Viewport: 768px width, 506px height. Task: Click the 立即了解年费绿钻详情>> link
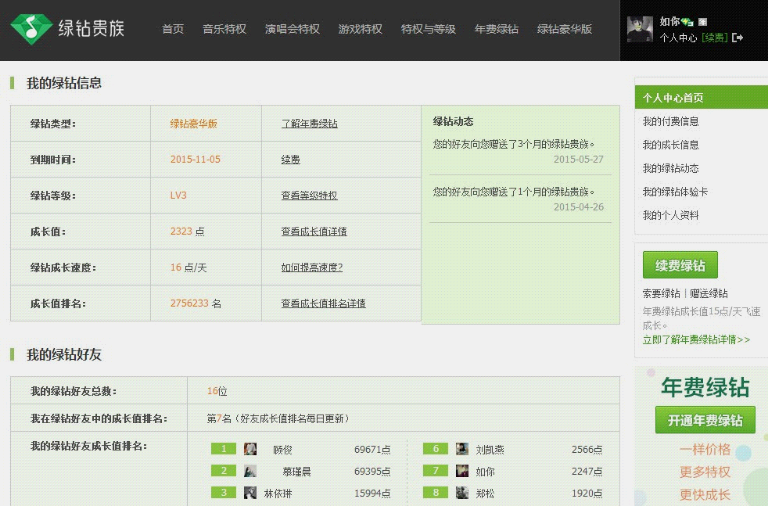pyautogui.click(x=696, y=339)
